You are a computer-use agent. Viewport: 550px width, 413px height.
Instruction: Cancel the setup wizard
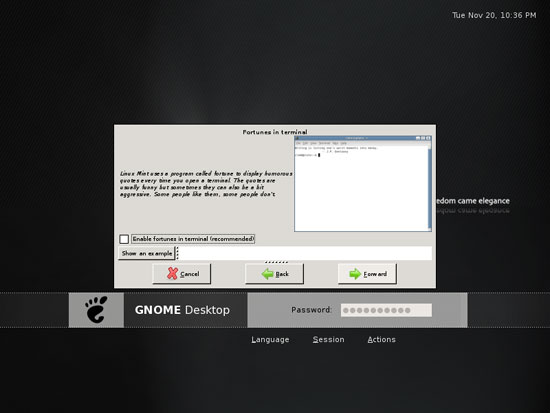click(x=182, y=274)
